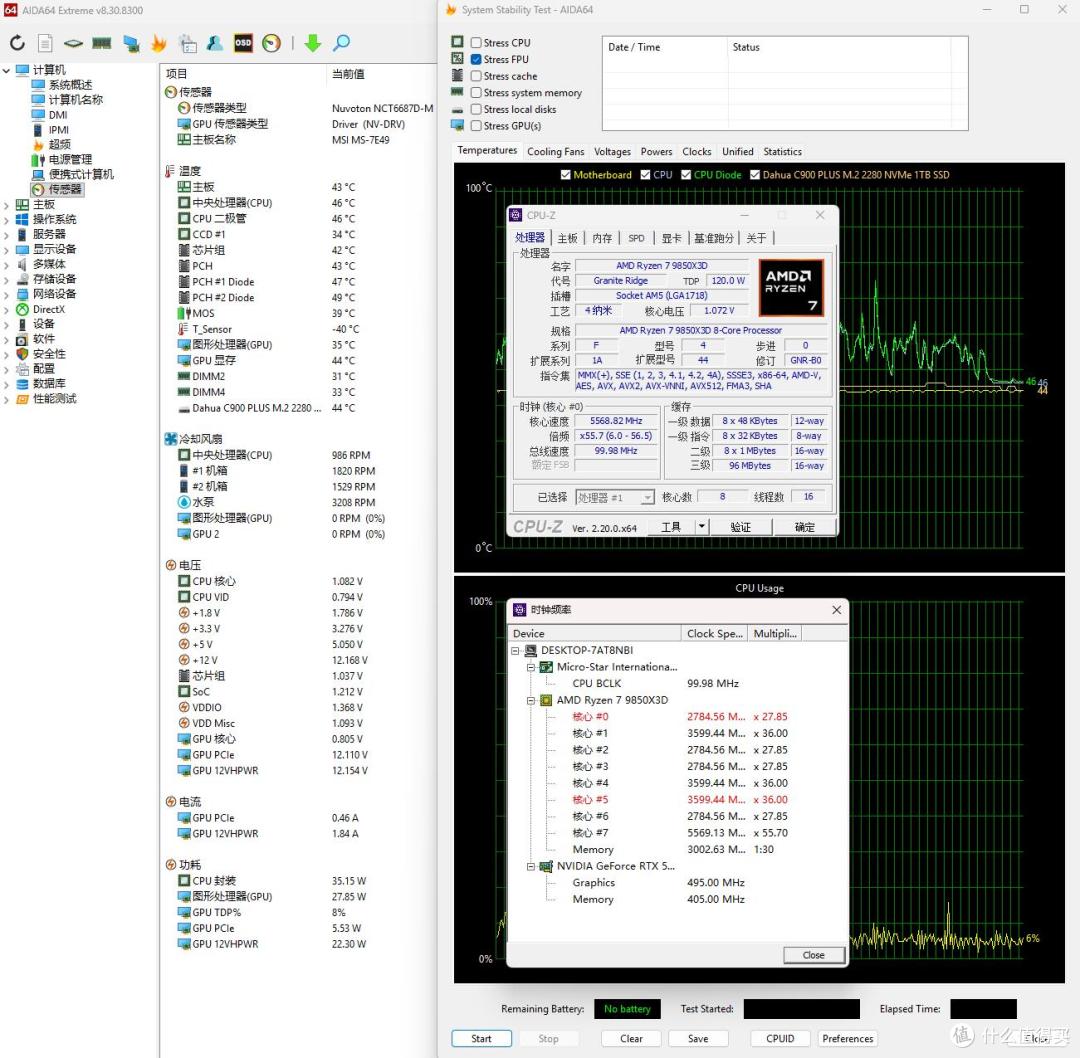Click the refresh icon in AIDA64 toolbar
The image size is (1080, 1058).
click(17, 43)
